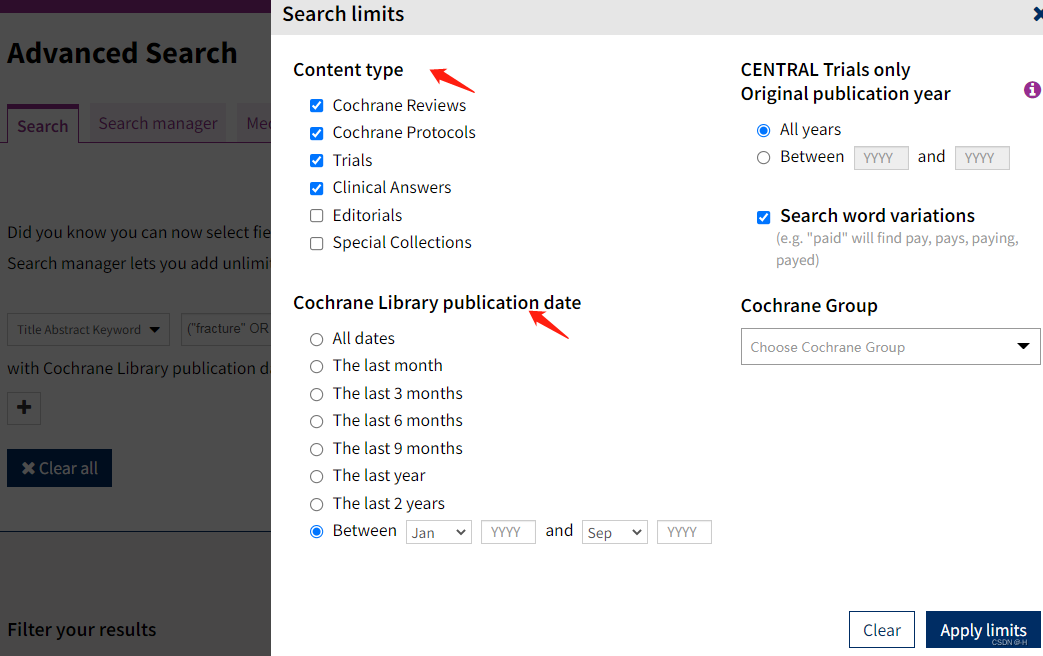This screenshot has height=656, width=1043.
Task: Switch to the Search tab
Action: click(x=43, y=125)
